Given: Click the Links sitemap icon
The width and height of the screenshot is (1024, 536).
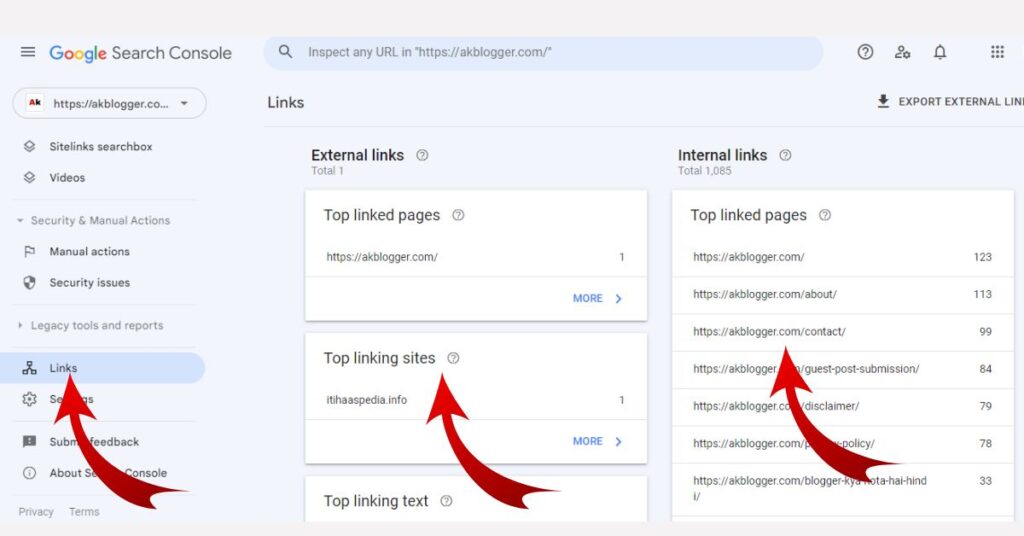Looking at the screenshot, I should click(x=29, y=368).
